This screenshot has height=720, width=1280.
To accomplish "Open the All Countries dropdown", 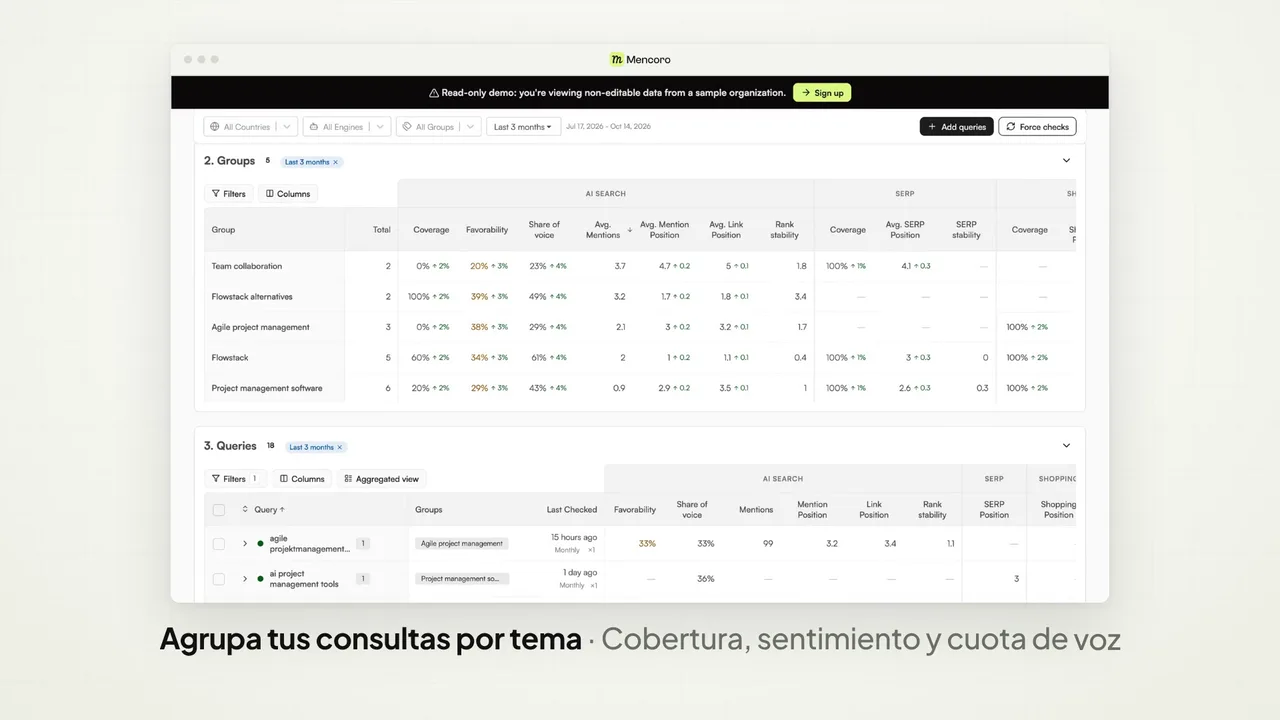I will click(251, 127).
